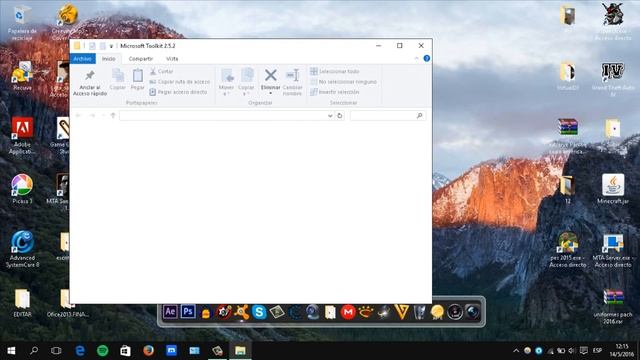Expand hidden system tray icons chevron

point(516,351)
